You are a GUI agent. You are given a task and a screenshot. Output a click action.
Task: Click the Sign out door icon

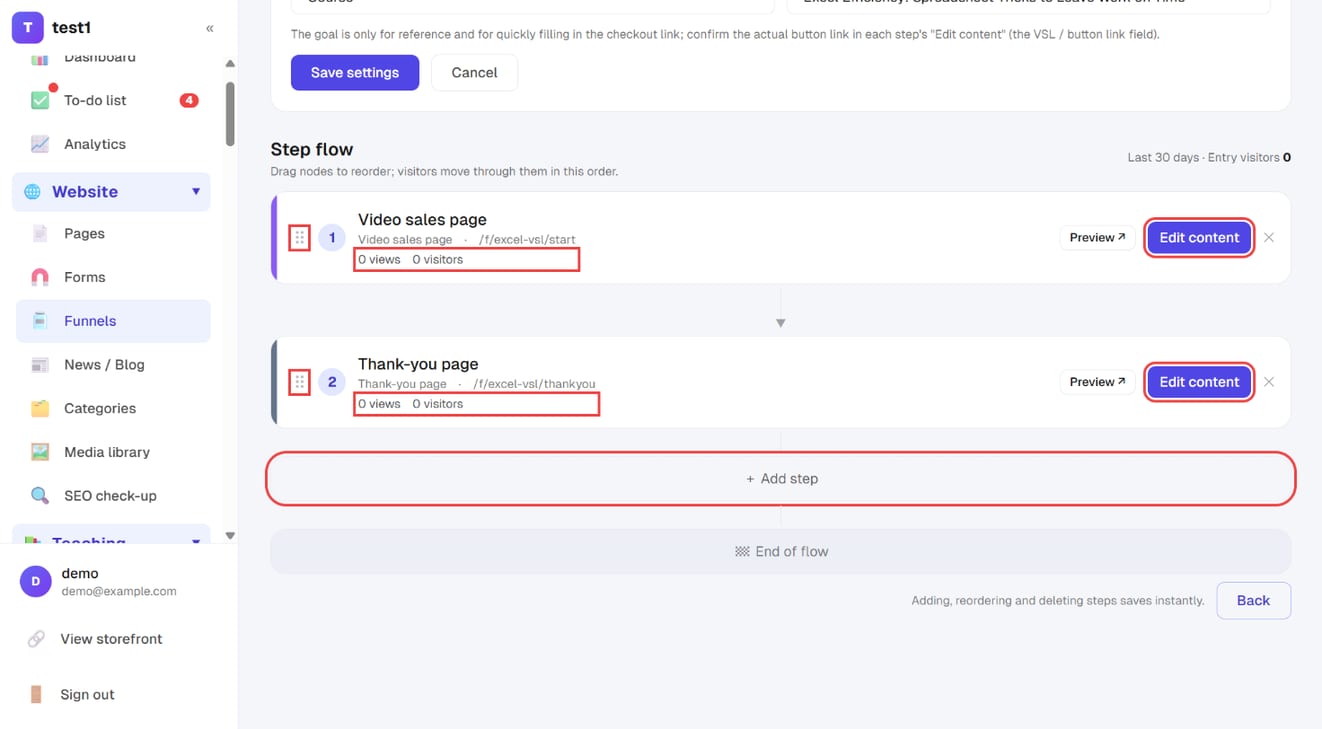pos(36,694)
